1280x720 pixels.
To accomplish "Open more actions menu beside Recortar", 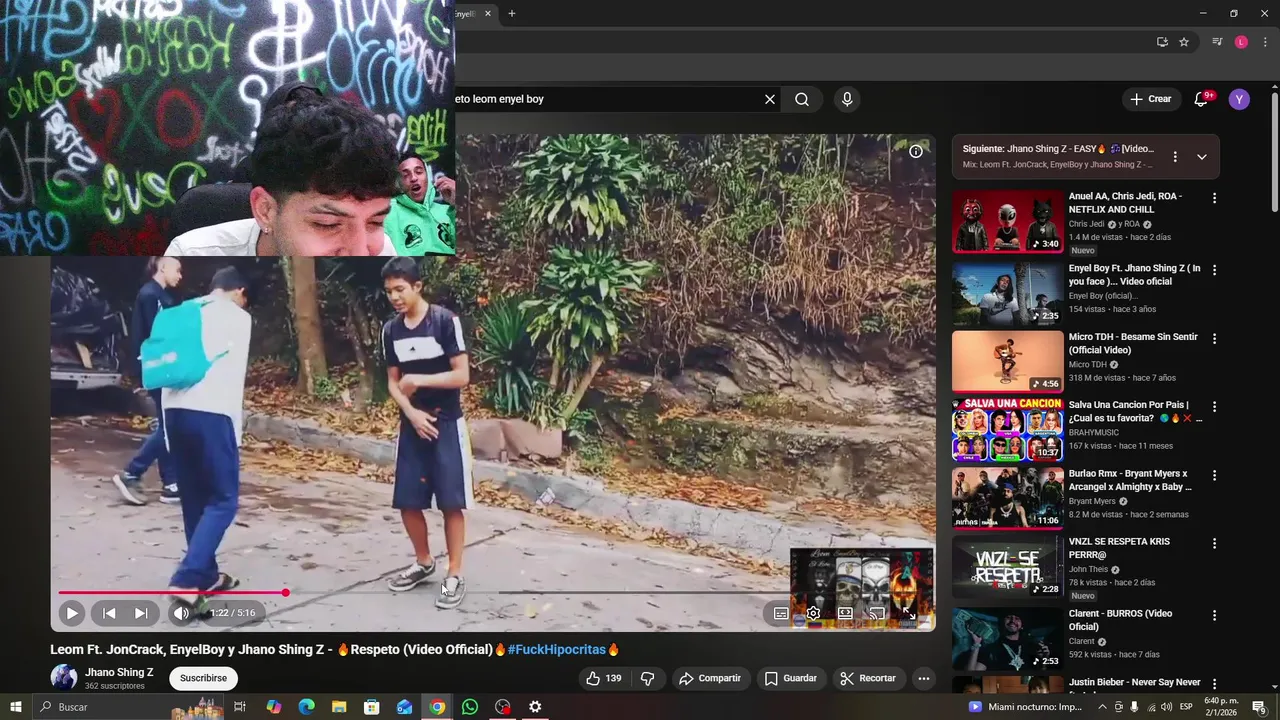I will coord(924,678).
